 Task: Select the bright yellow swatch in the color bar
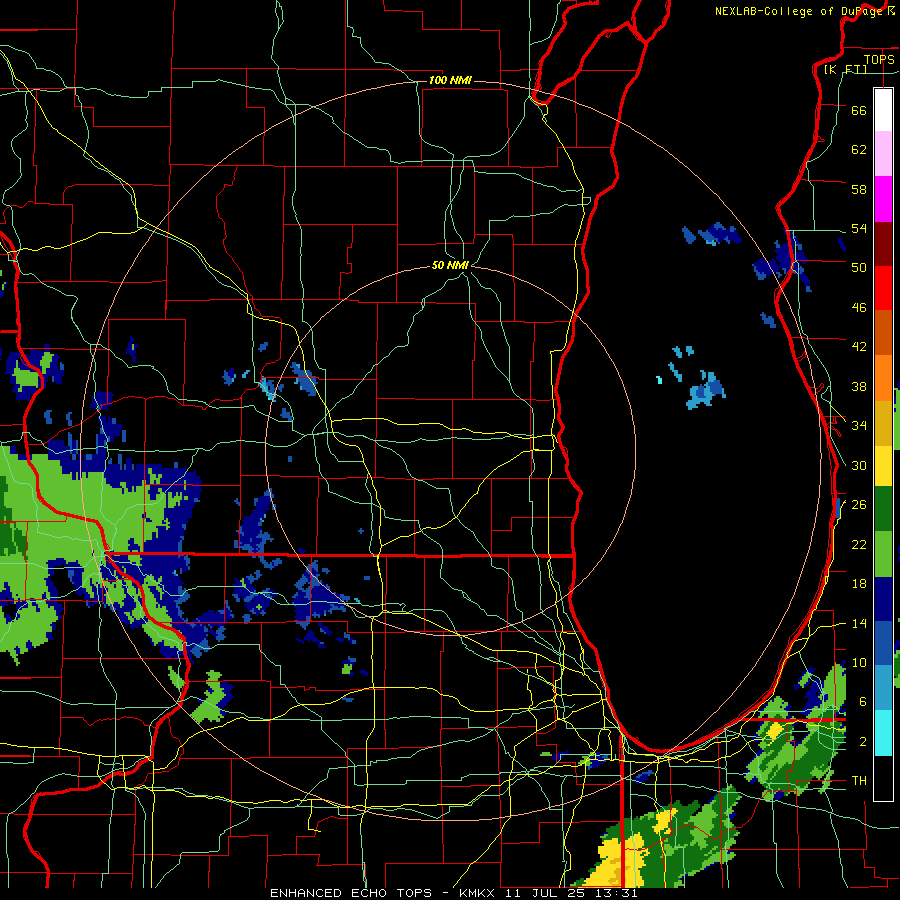coord(883,466)
